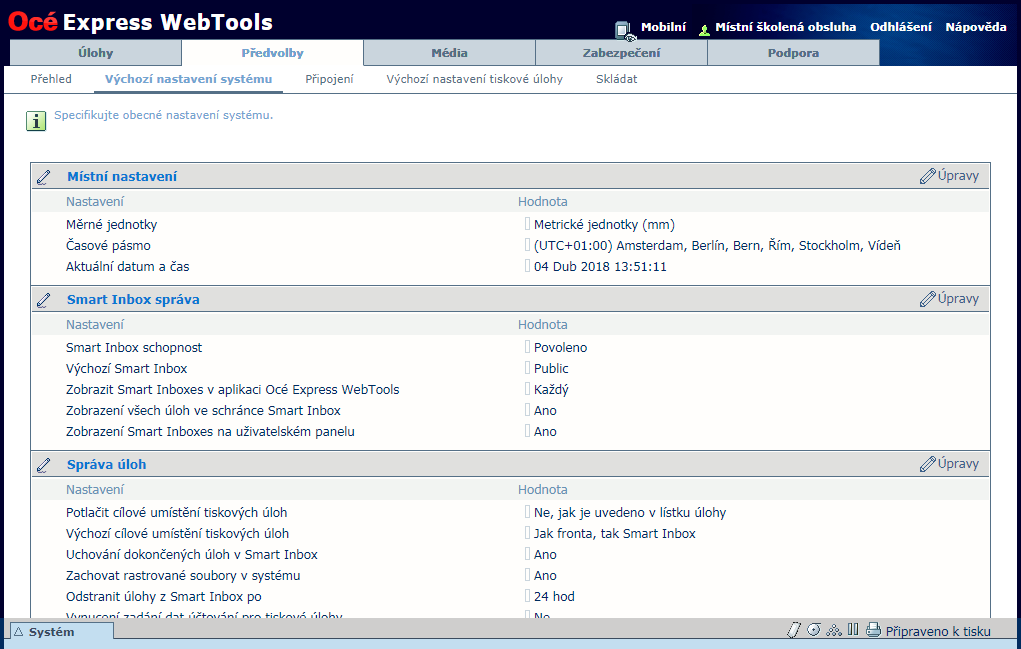Click the 24 hod value
The height and width of the screenshot is (649, 1021).
tap(554, 596)
